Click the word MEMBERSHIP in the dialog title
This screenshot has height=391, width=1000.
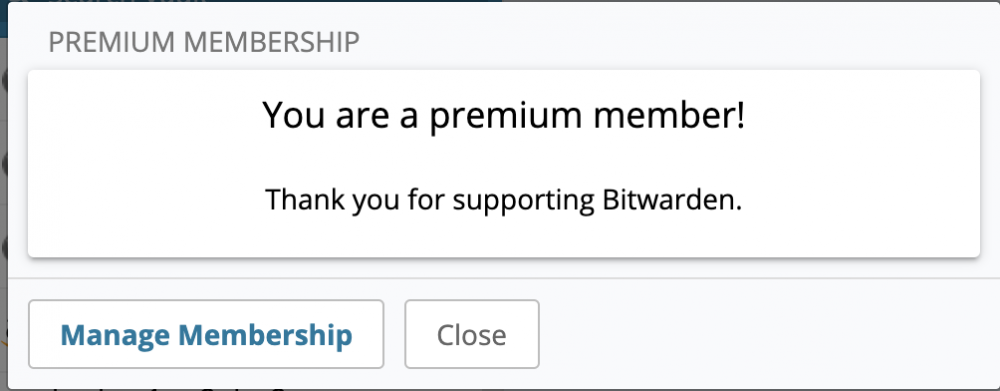tap(272, 43)
